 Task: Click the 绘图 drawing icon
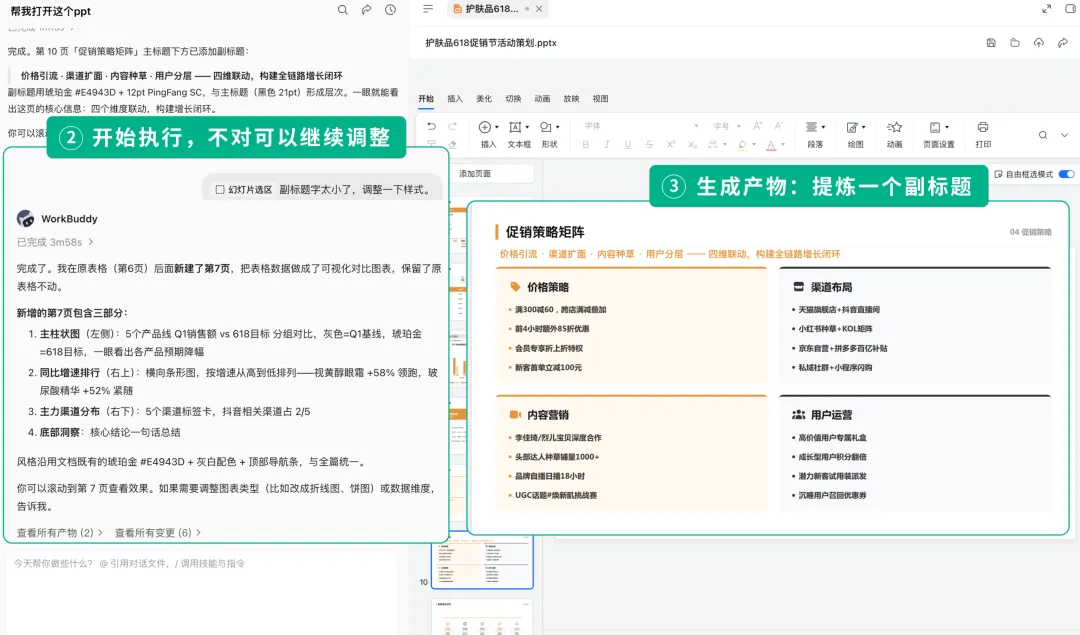(x=852, y=127)
